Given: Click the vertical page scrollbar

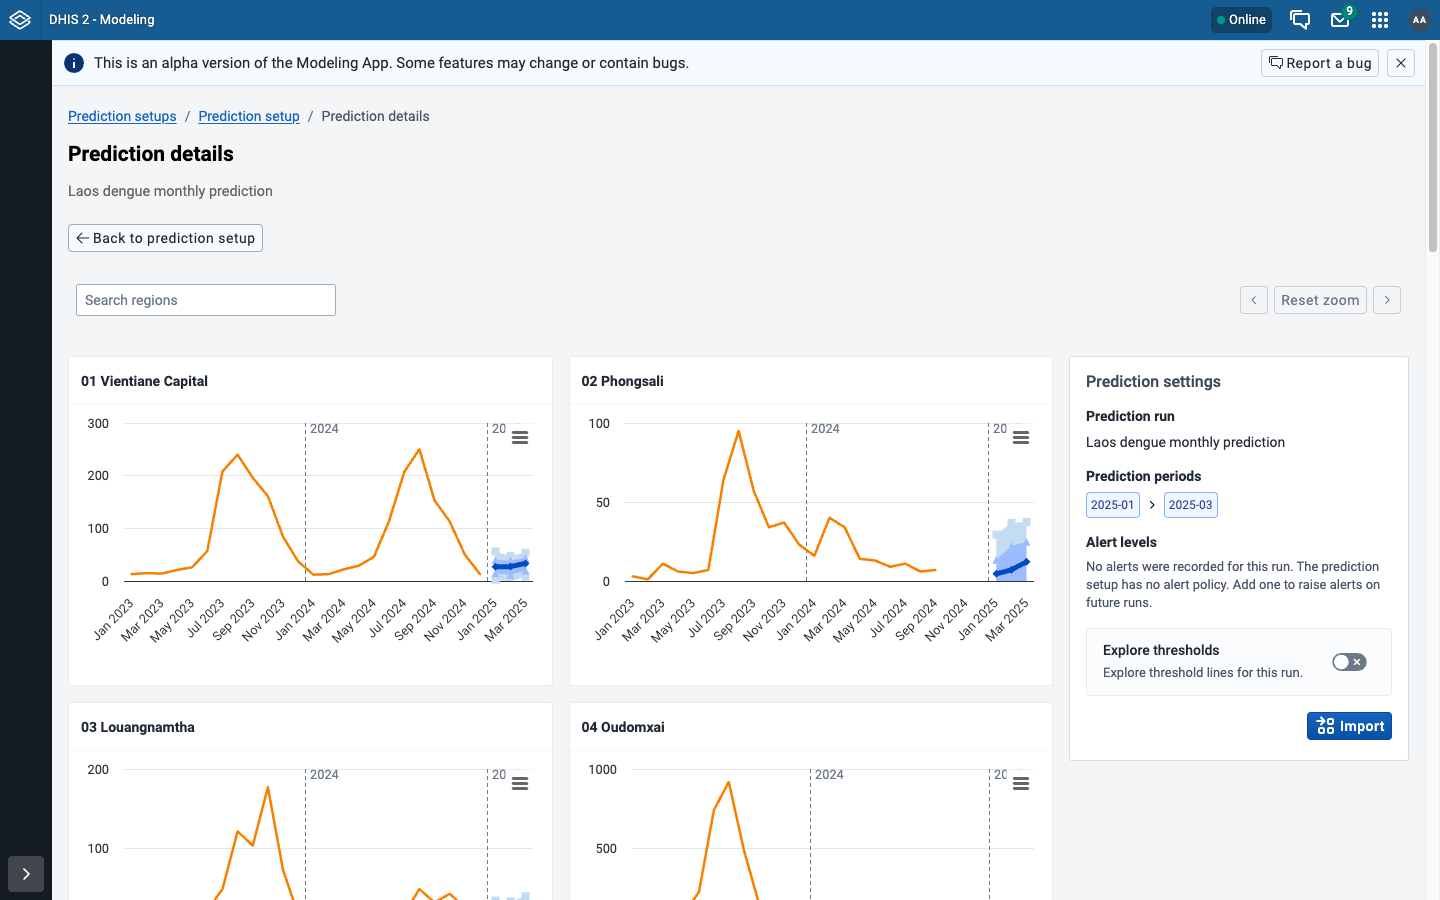Looking at the screenshot, I should pyautogui.click(x=1433, y=148).
